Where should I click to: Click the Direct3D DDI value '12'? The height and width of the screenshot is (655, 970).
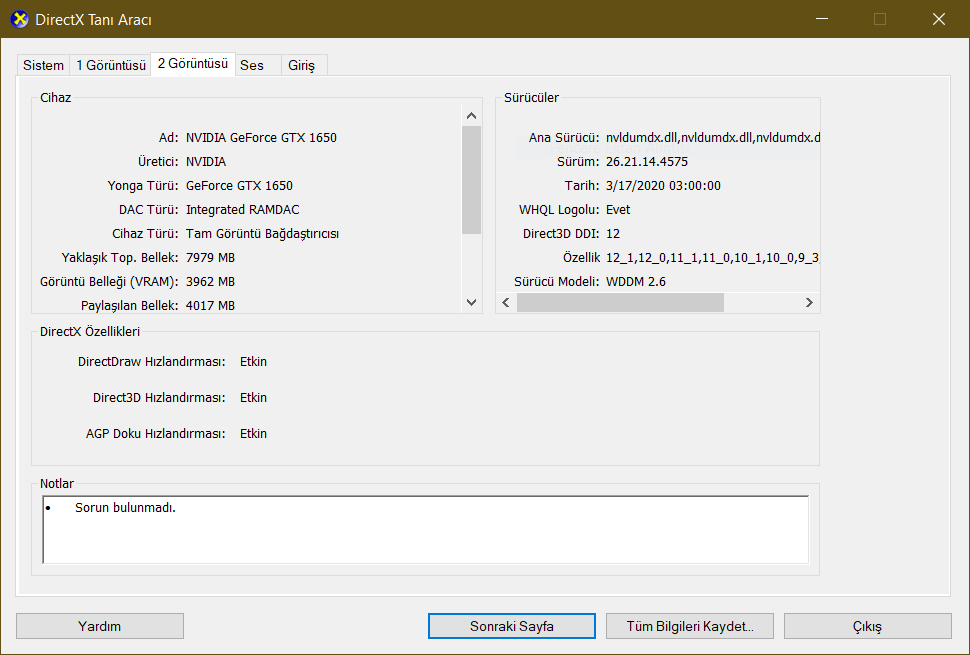(613, 234)
